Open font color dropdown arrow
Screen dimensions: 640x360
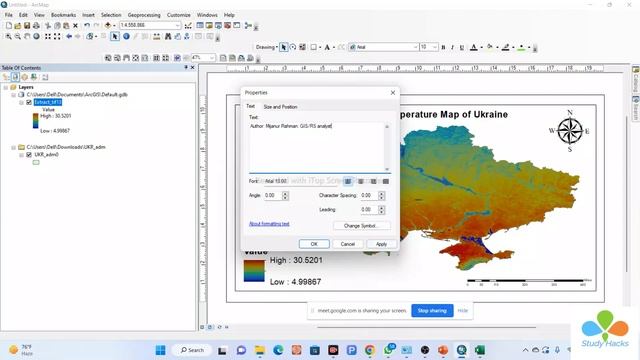[481, 47]
